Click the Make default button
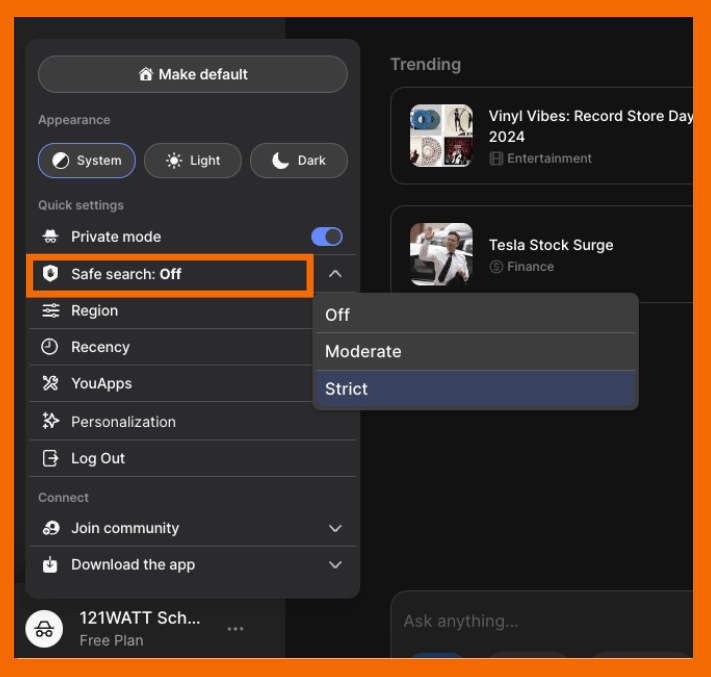This screenshot has height=677, width=711. 193,74
